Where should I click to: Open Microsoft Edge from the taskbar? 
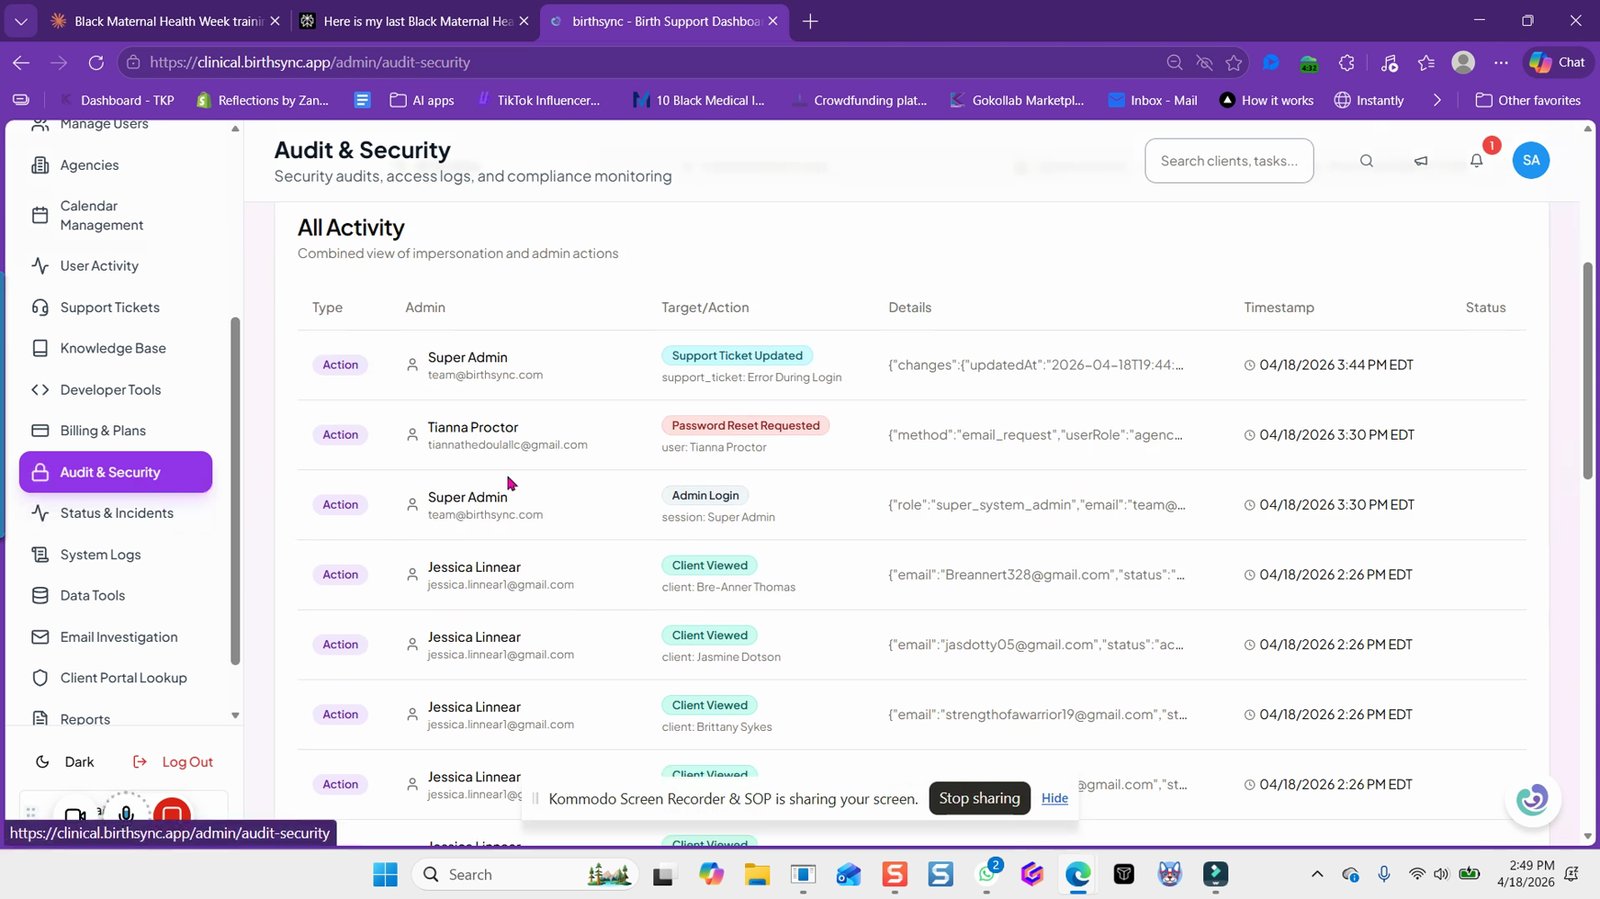[1078, 875]
